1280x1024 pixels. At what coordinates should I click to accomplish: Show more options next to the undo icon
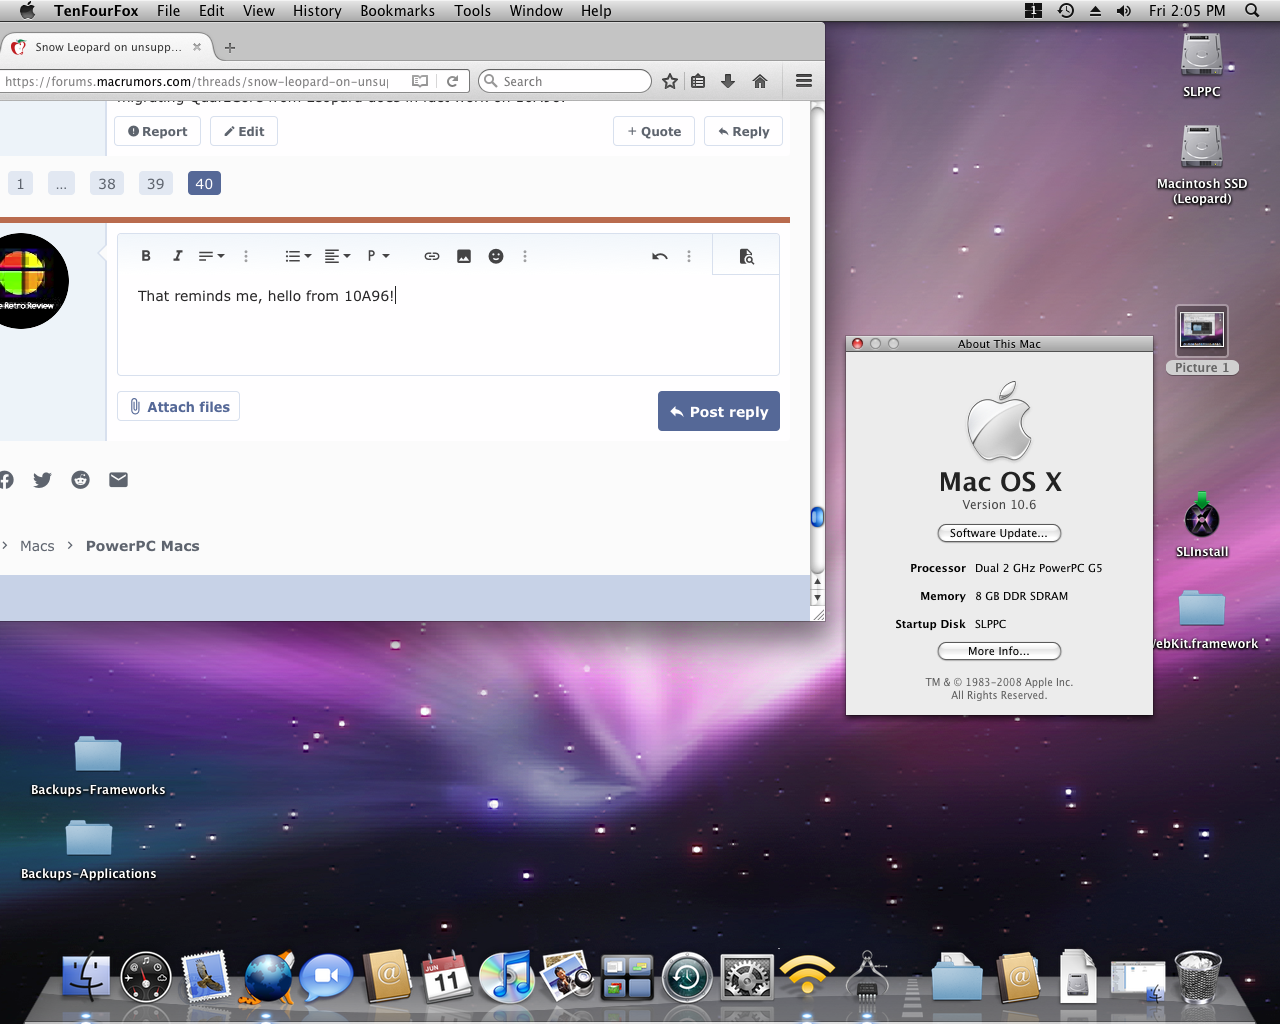(689, 256)
